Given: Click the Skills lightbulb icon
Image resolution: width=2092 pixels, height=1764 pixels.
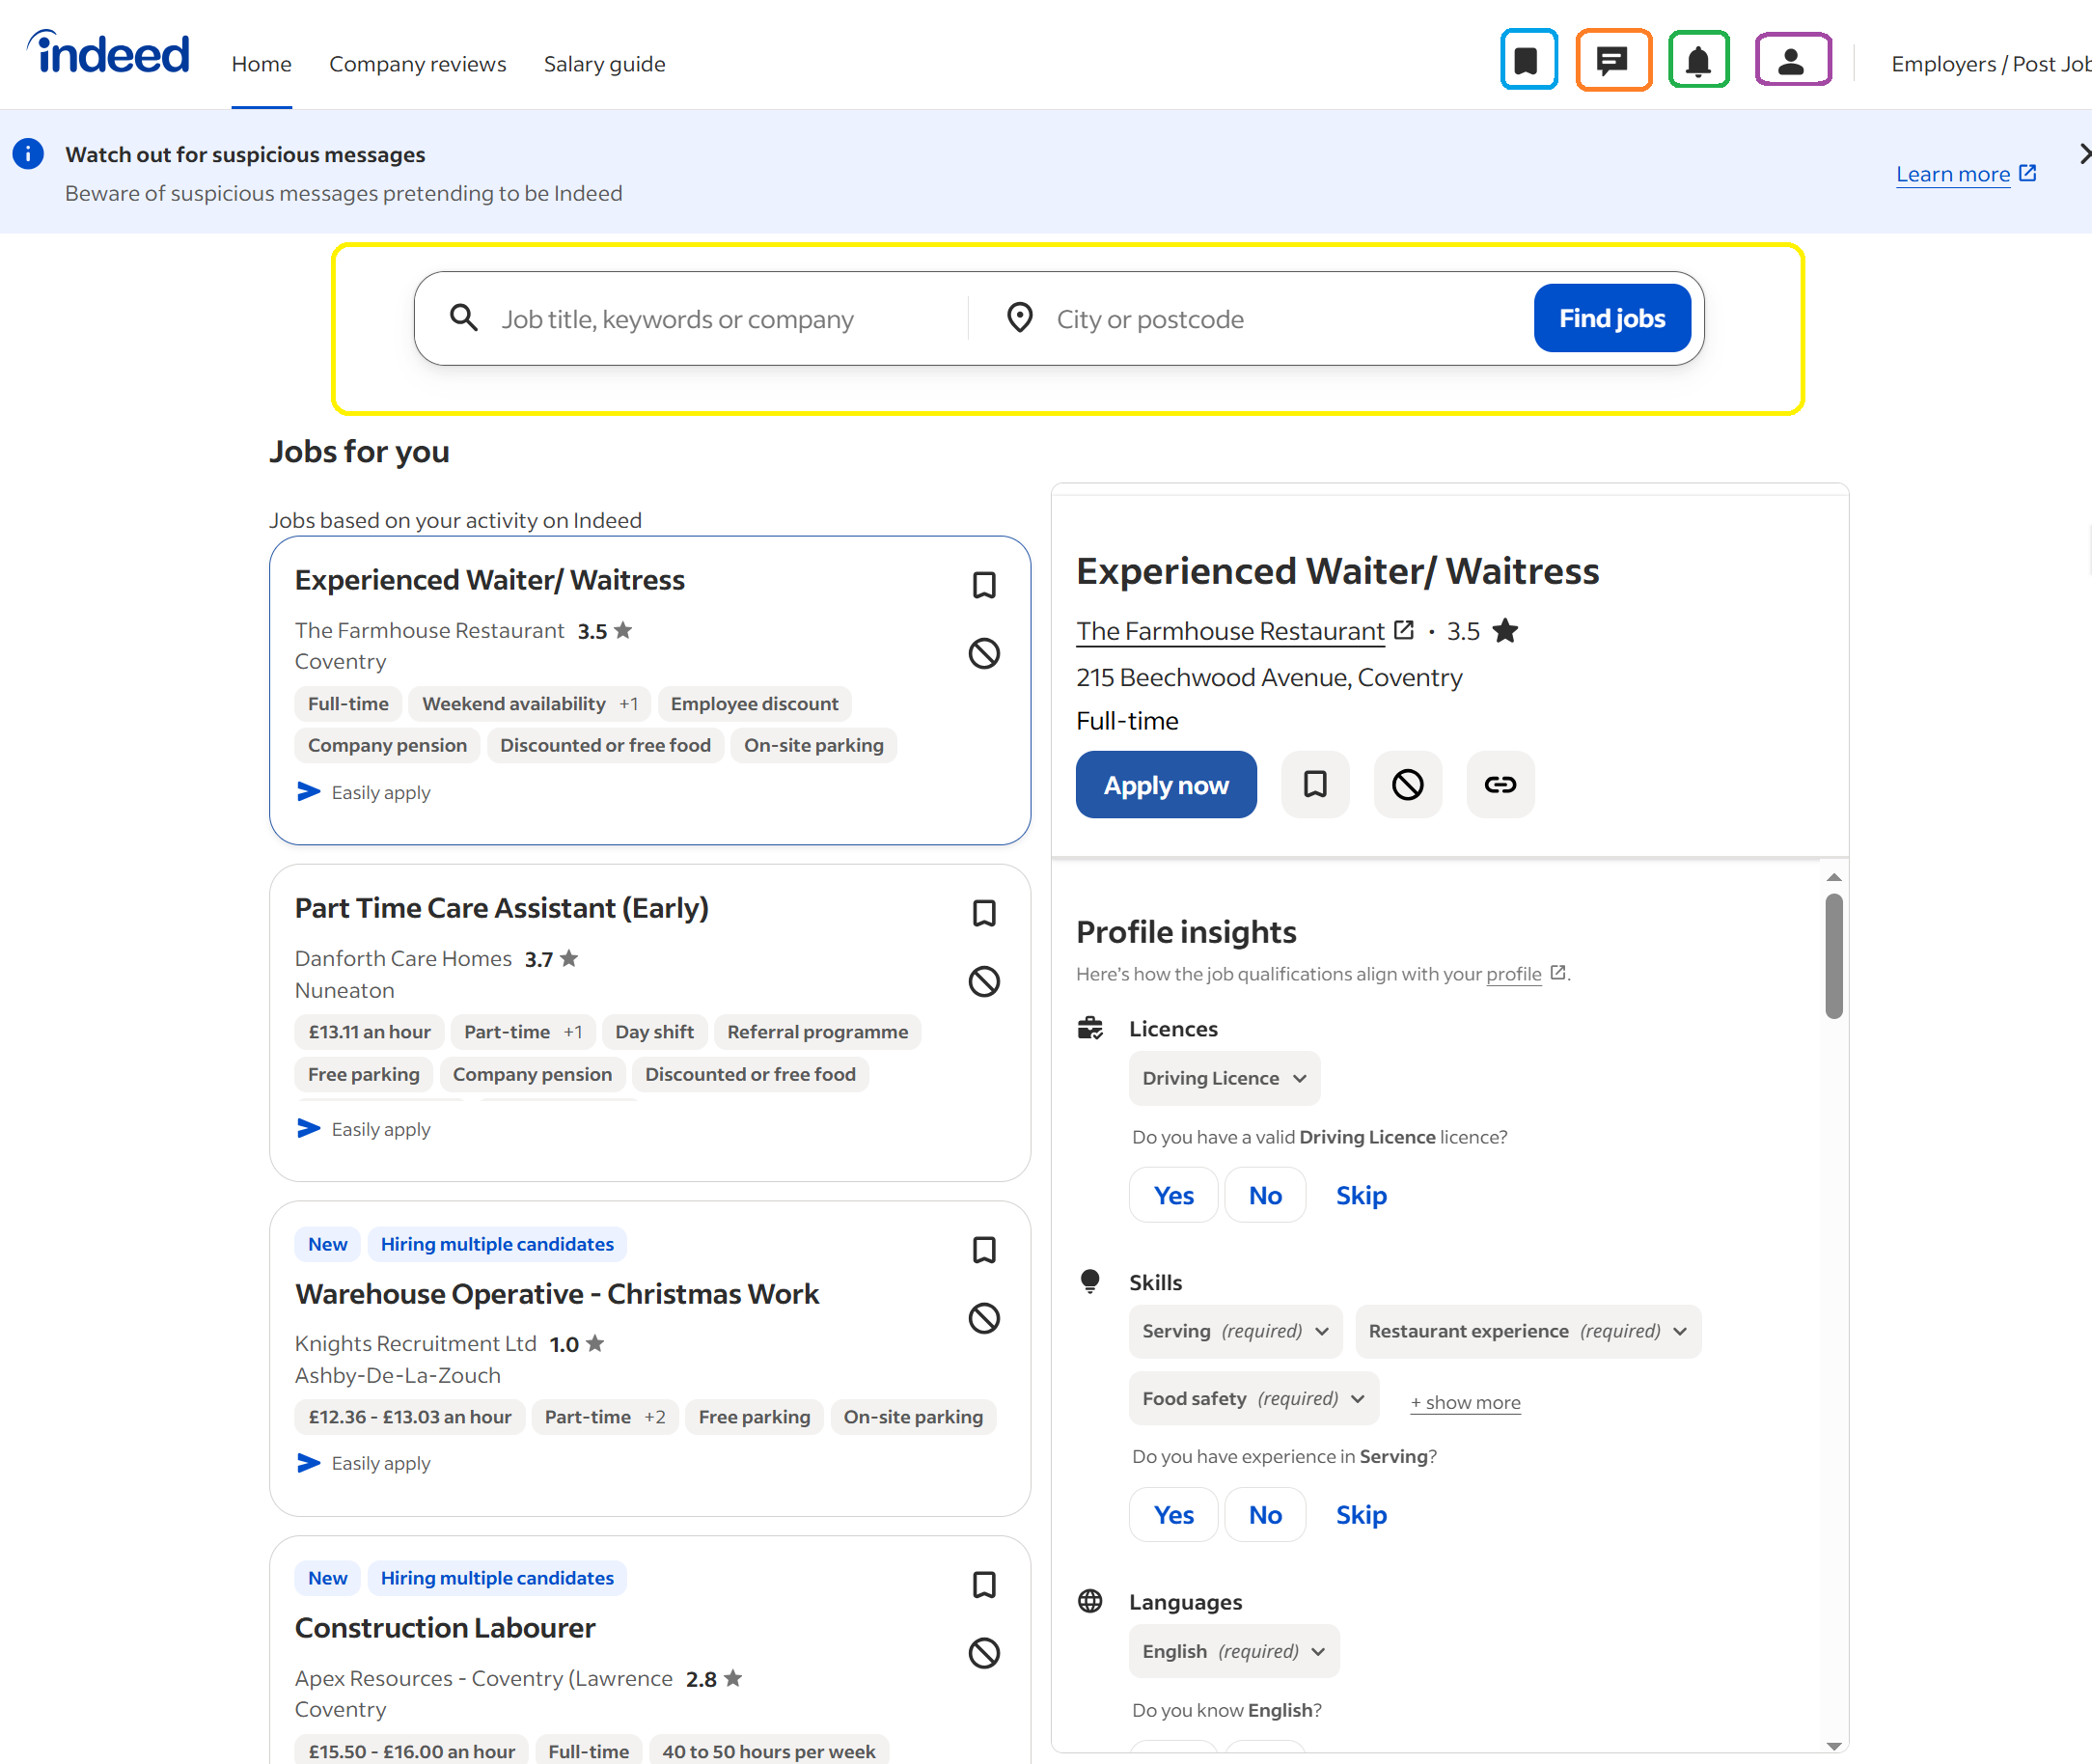Looking at the screenshot, I should (x=1090, y=1282).
